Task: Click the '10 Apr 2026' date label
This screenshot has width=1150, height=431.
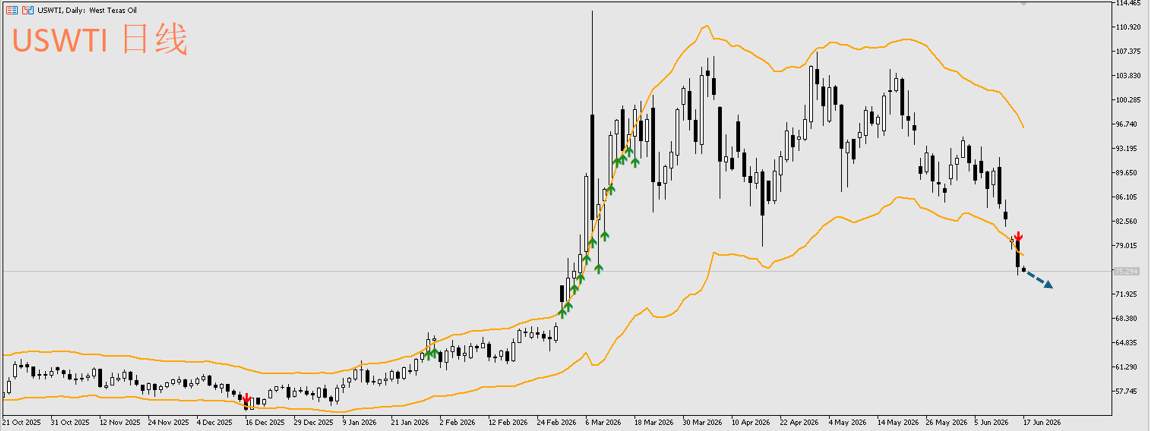Action: [x=749, y=423]
